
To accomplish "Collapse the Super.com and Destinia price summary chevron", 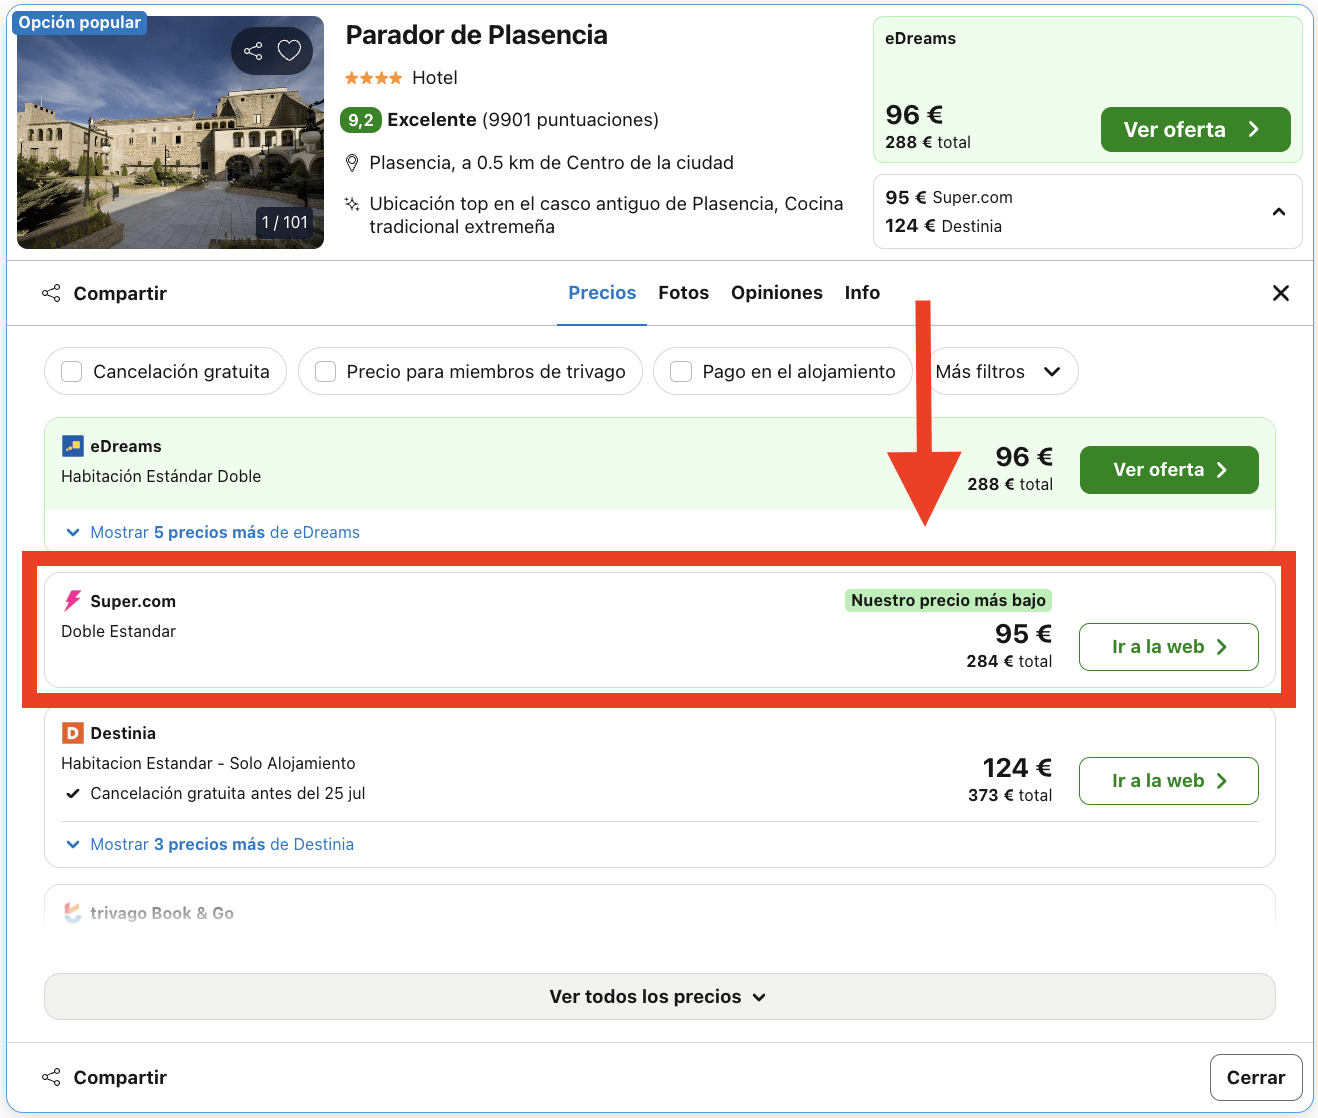I will [1279, 212].
